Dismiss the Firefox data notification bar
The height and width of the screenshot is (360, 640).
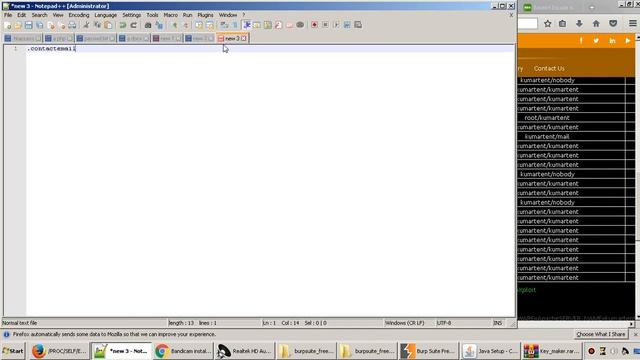click(636, 334)
